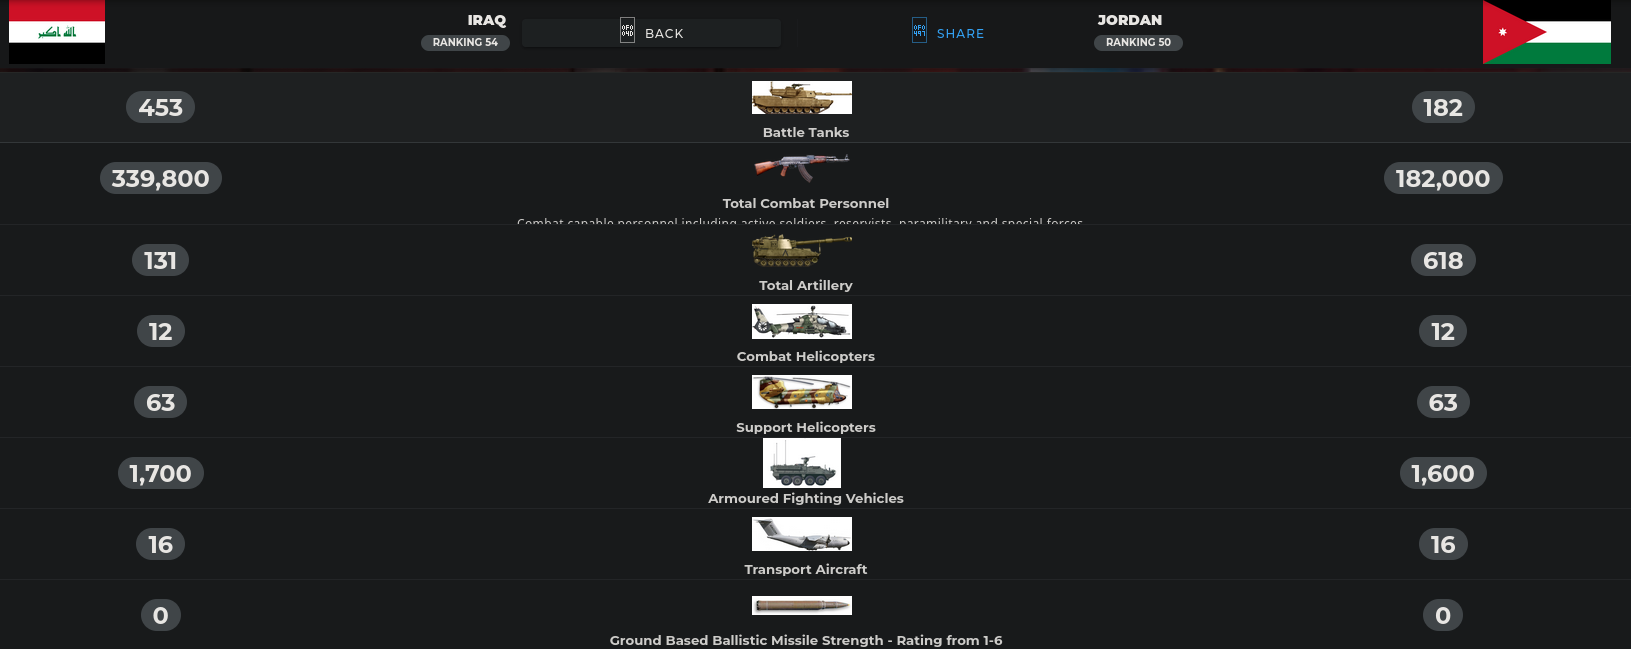Click Iraq's armoured vehicles value 1,700
1631x649 pixels.
click(160, 473)
